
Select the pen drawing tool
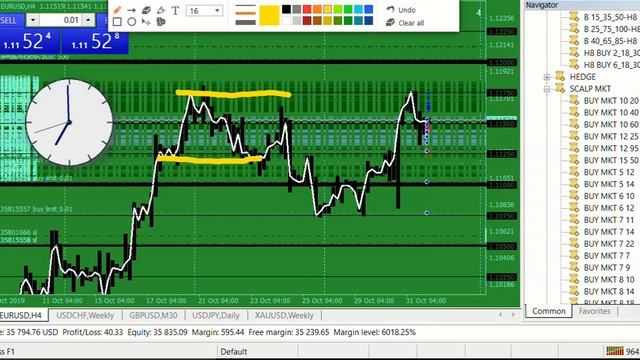tap(117, 10)
